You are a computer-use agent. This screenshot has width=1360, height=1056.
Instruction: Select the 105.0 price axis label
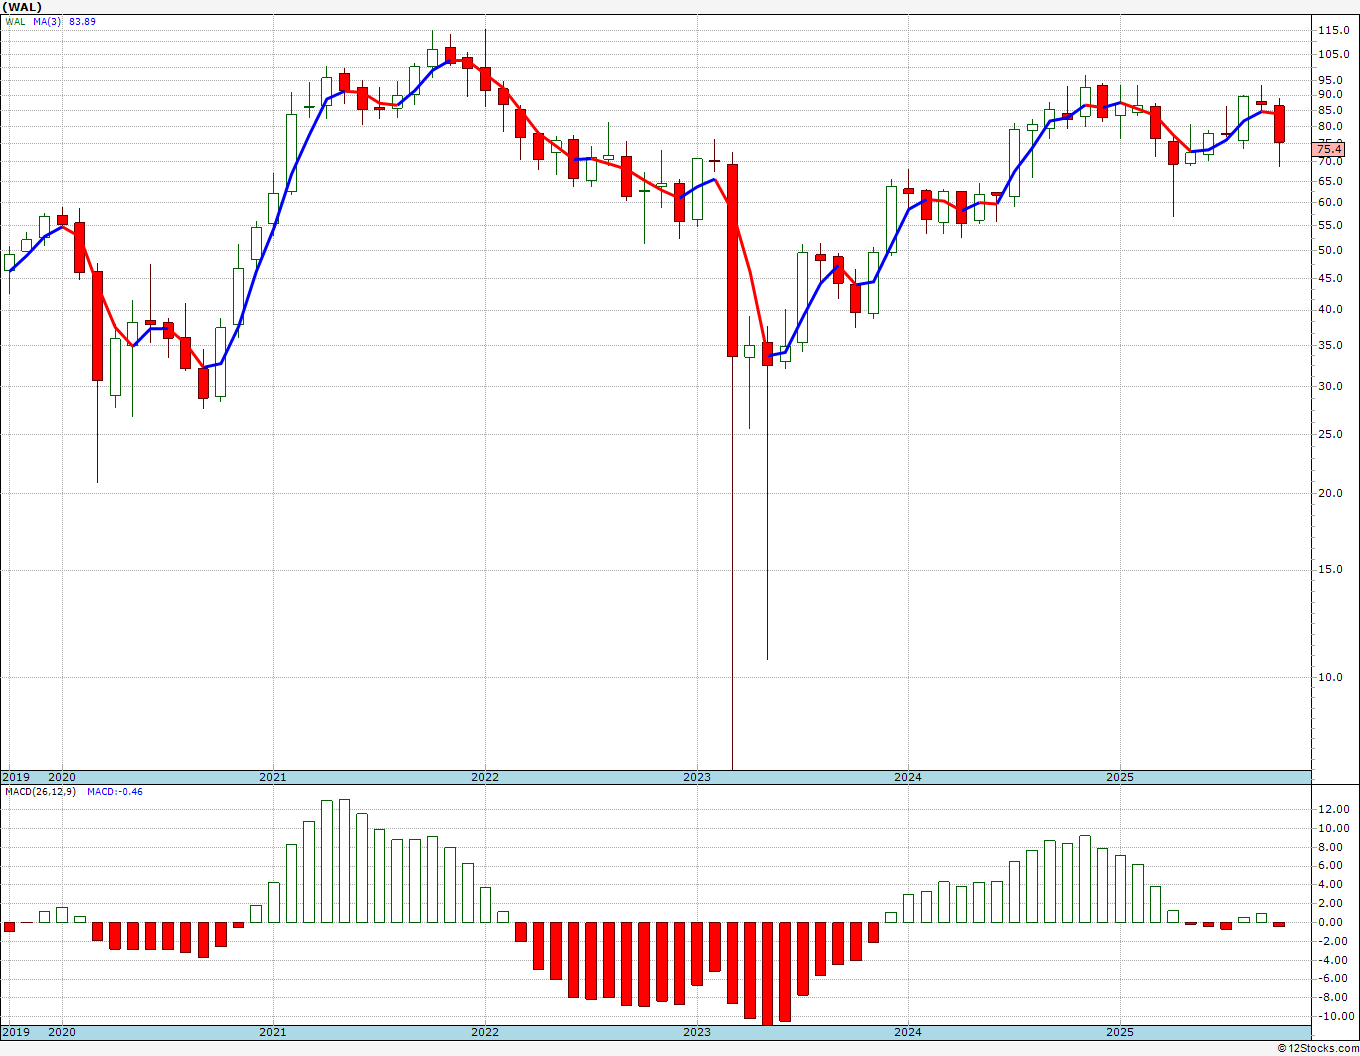point(1334,54)
